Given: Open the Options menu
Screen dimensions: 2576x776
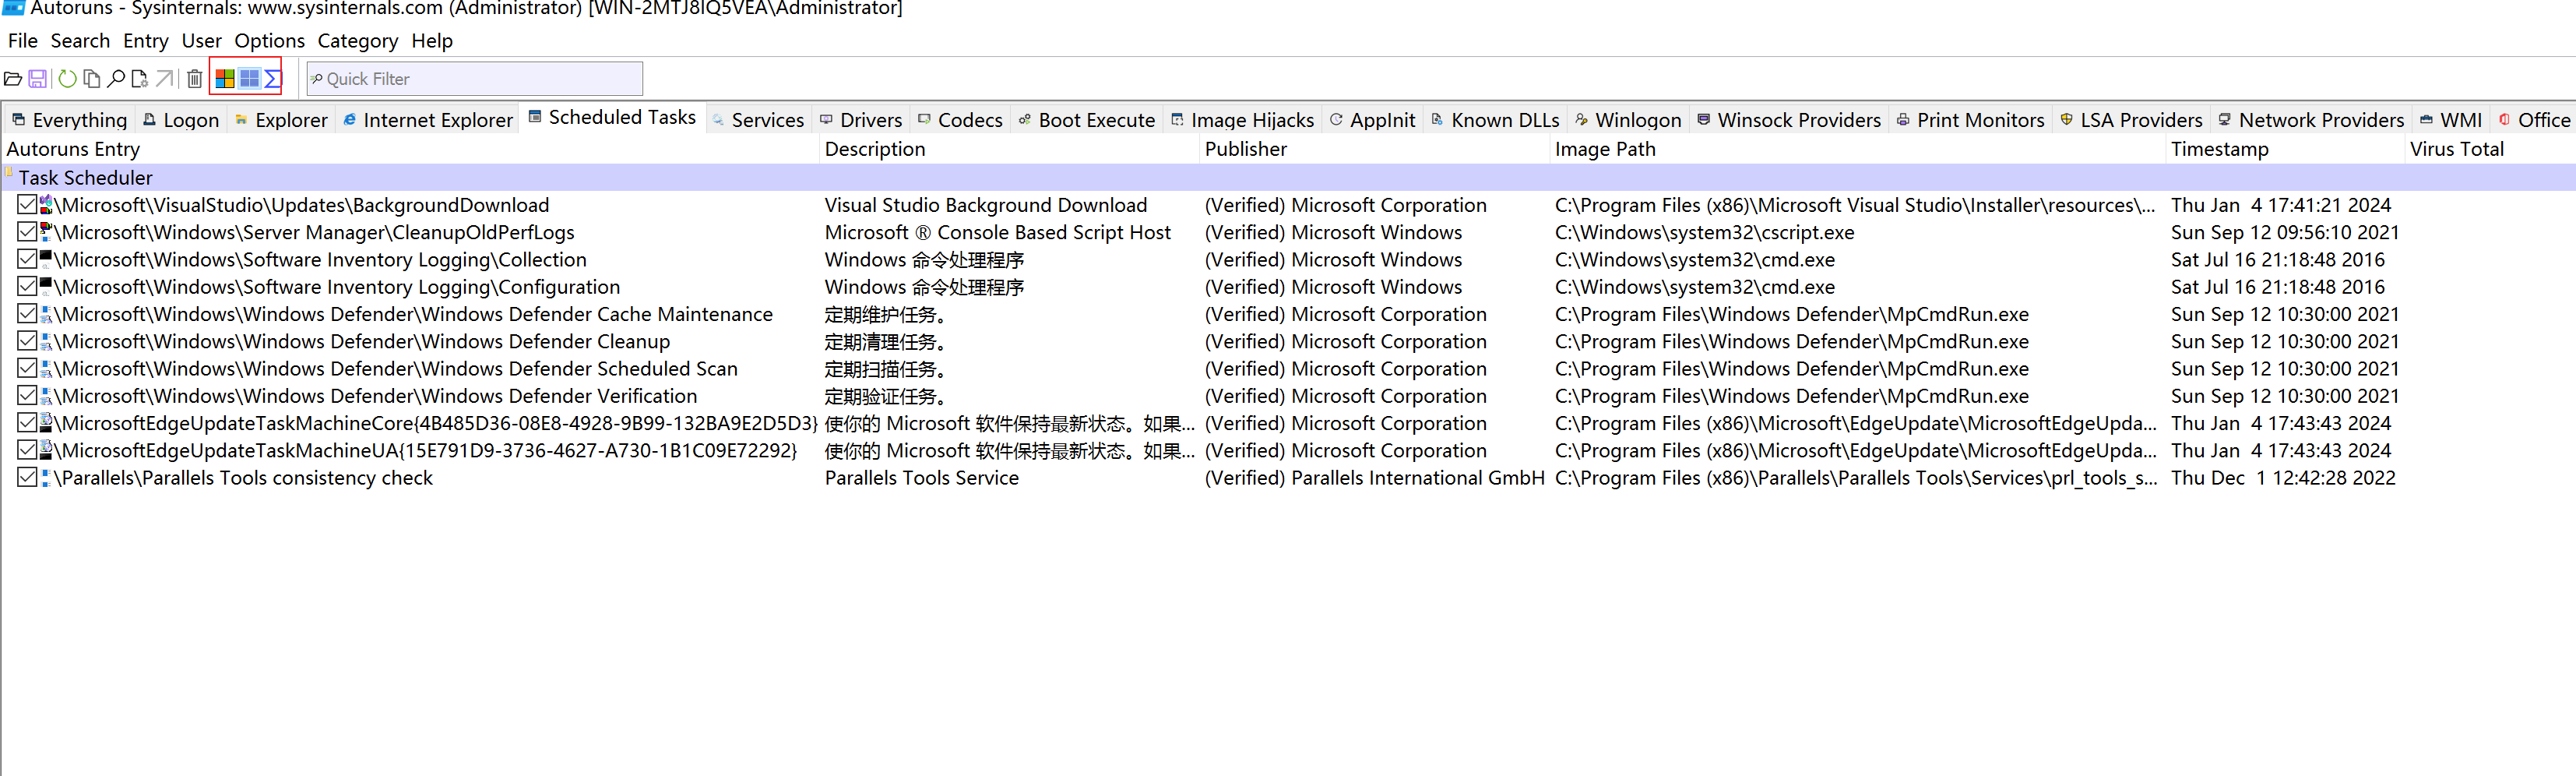Looking at the screenshot, I should point(269,41).
